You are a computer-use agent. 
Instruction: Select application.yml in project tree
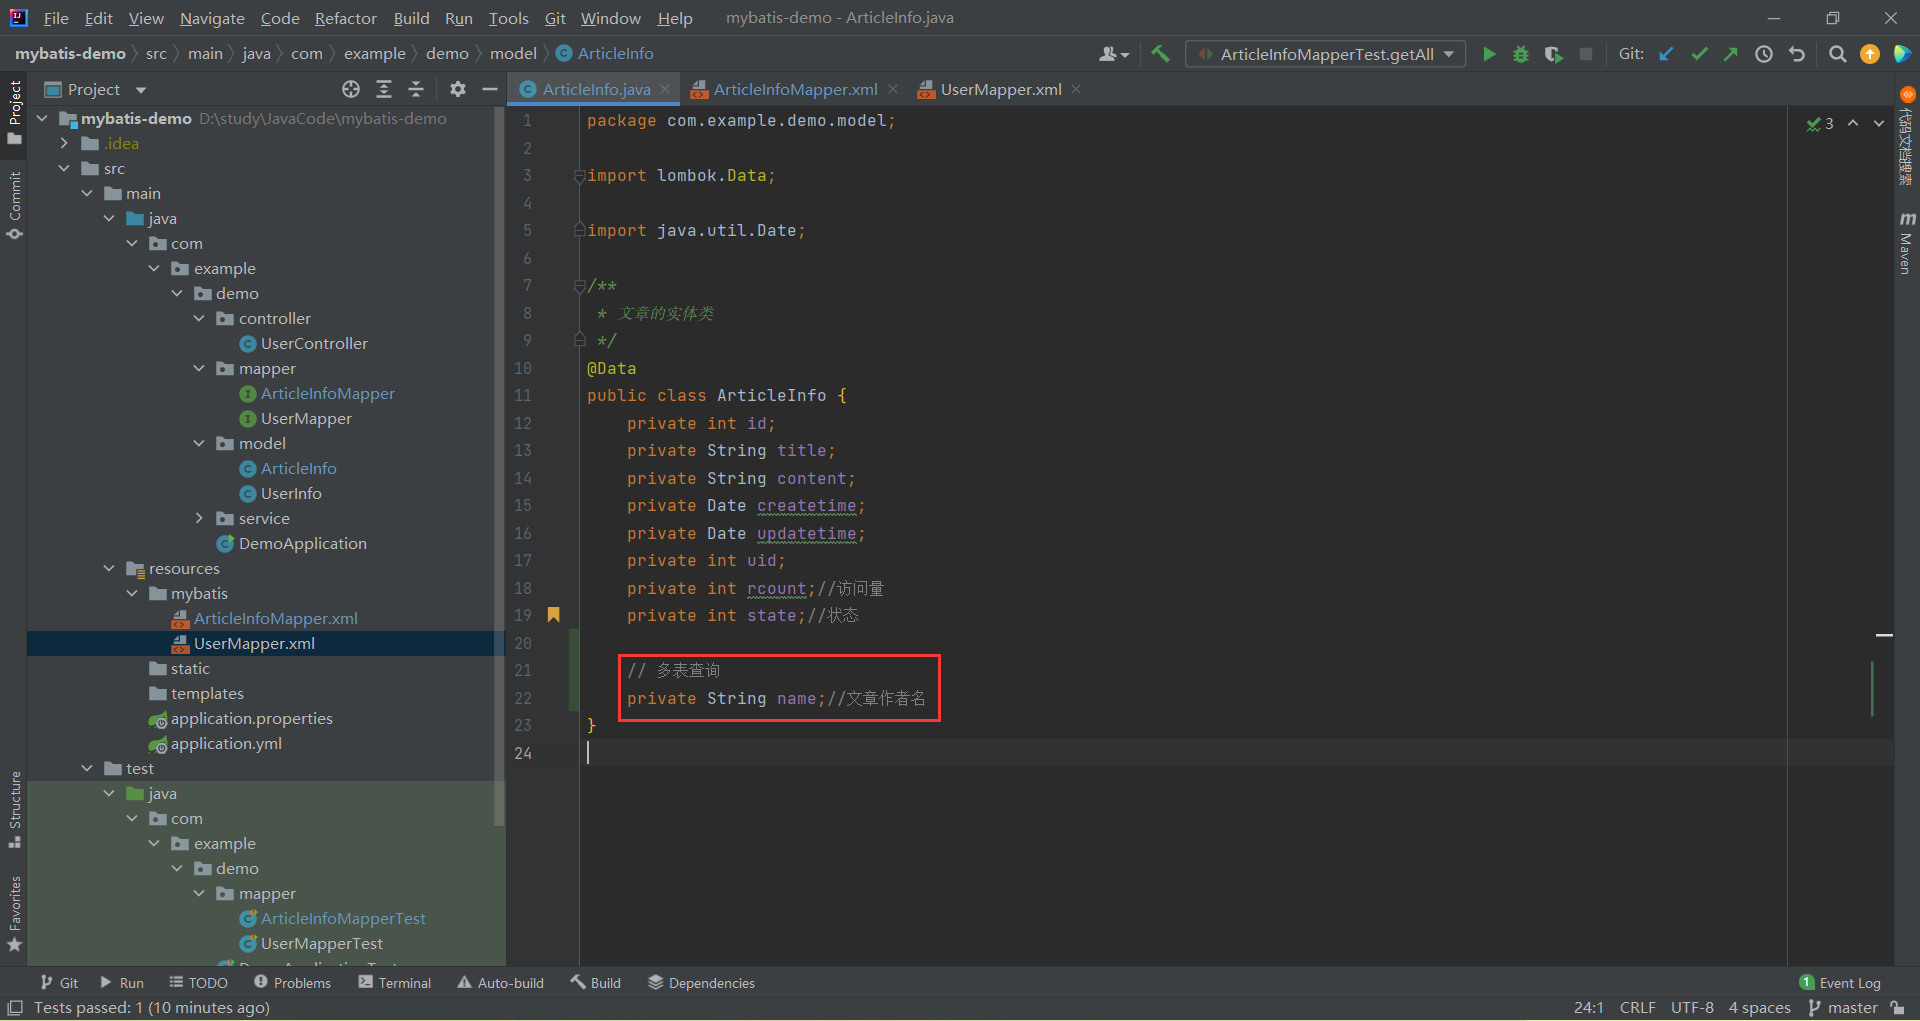[x=226, y=744]
